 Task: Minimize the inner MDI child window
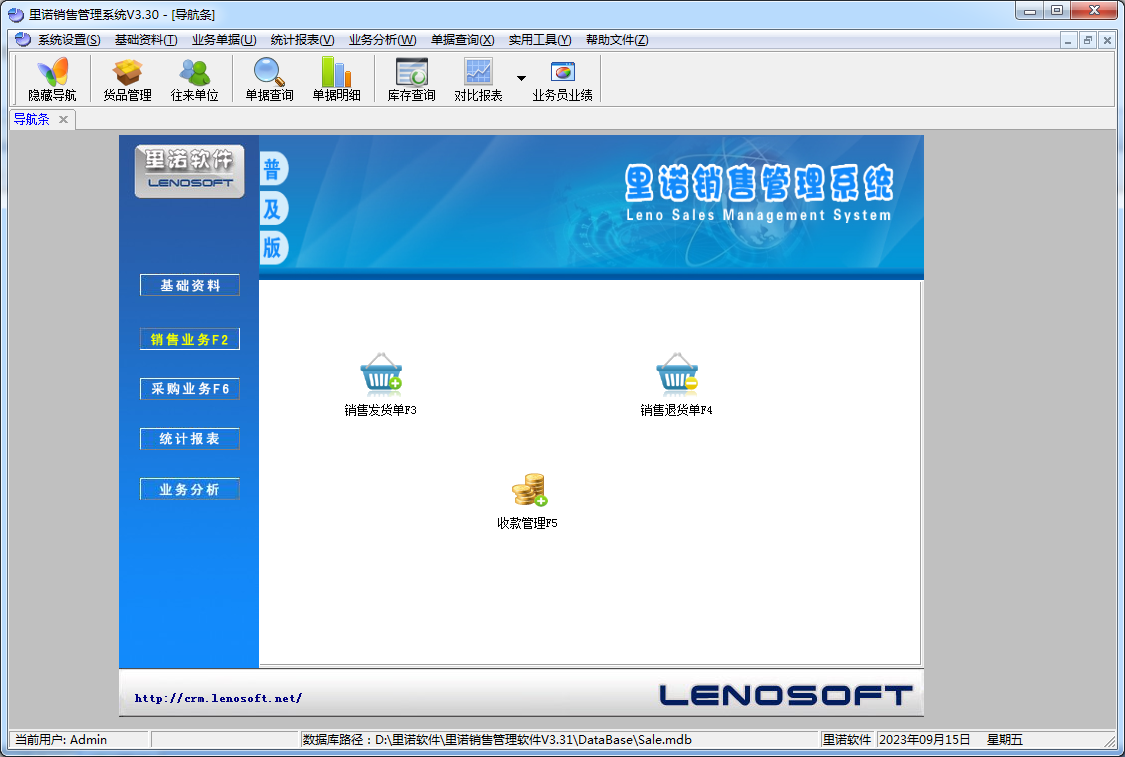[1068, 40]
